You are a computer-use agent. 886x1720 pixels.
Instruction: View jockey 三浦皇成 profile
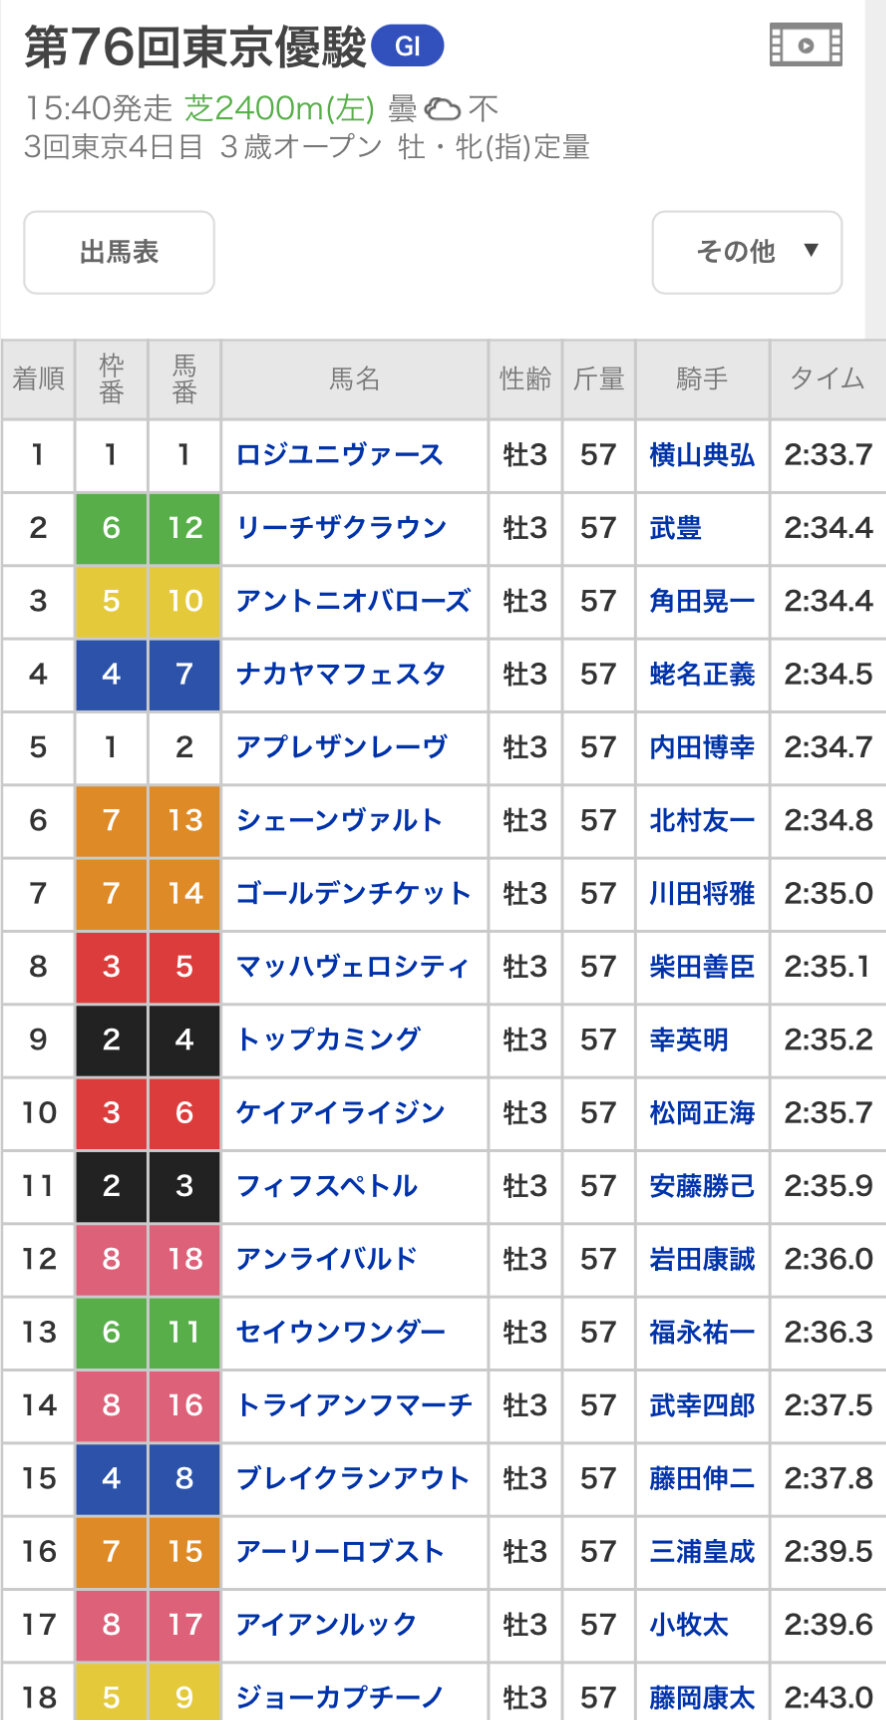(702, 1551)
